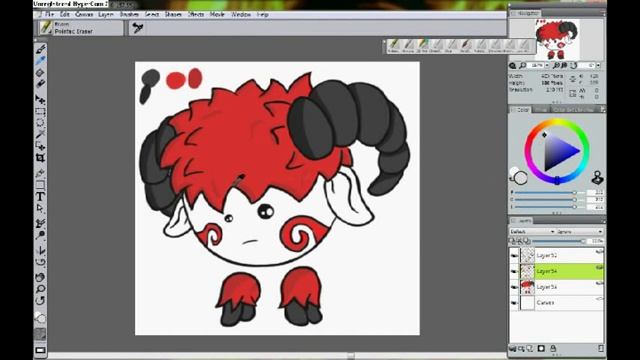Hide the green highlighted layer's eye icon
The height and width of the screenshot is (360, 640).
point(514,271)
